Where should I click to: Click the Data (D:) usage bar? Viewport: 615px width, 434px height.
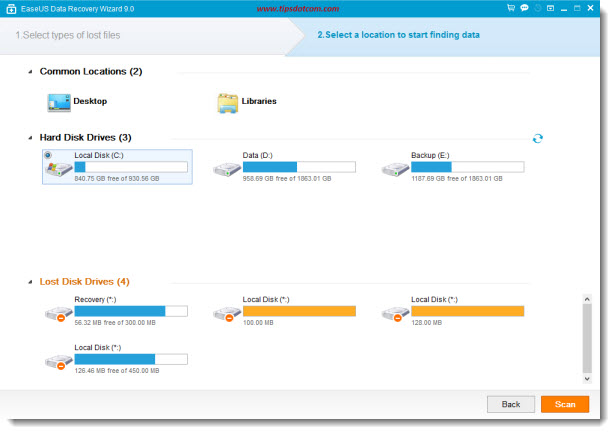(x=299, y=167)
